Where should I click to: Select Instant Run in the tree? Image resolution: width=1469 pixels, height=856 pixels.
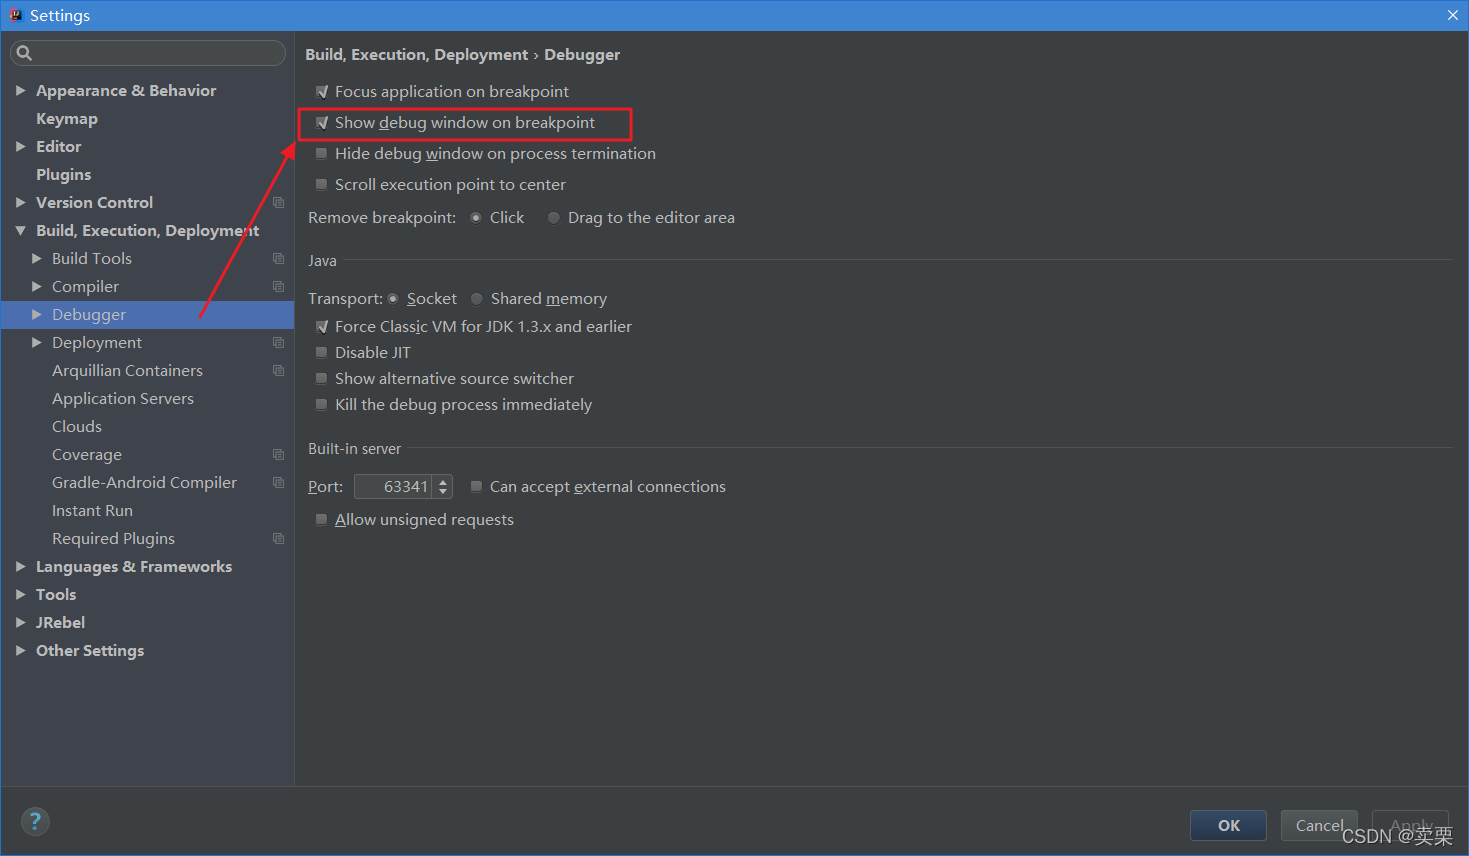click(92, 511)
